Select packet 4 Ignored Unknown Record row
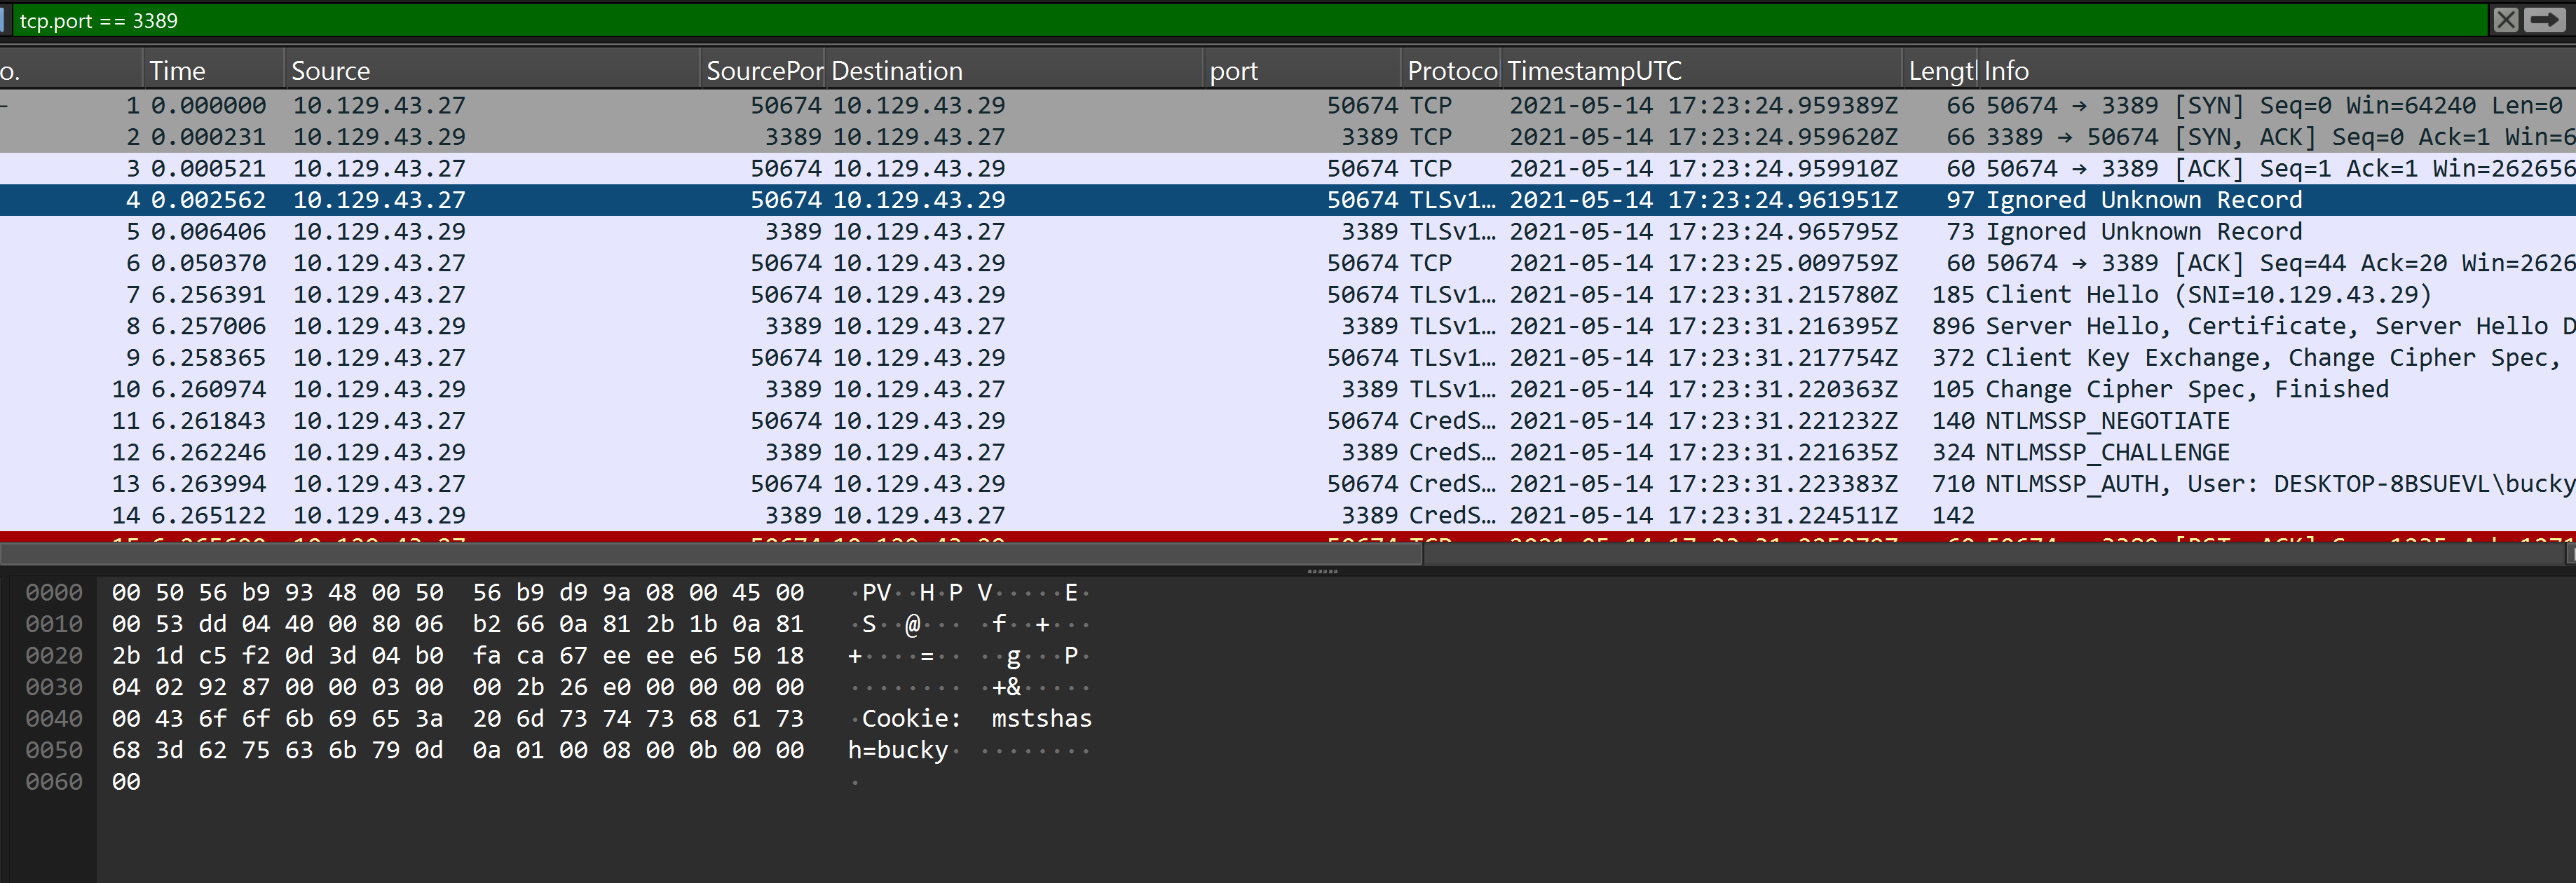This screenshot has width=2576, height=883. tap(1288, 200)
